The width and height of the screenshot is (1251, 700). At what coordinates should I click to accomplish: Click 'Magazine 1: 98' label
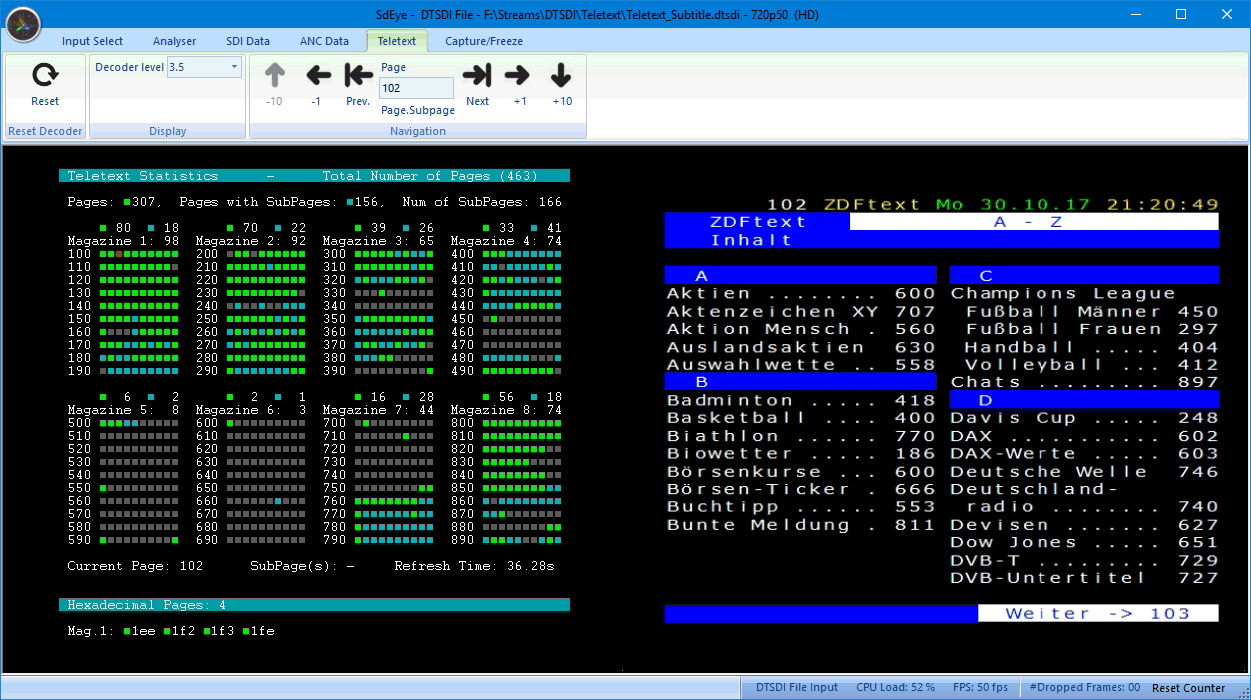click(x=123, y=241)
